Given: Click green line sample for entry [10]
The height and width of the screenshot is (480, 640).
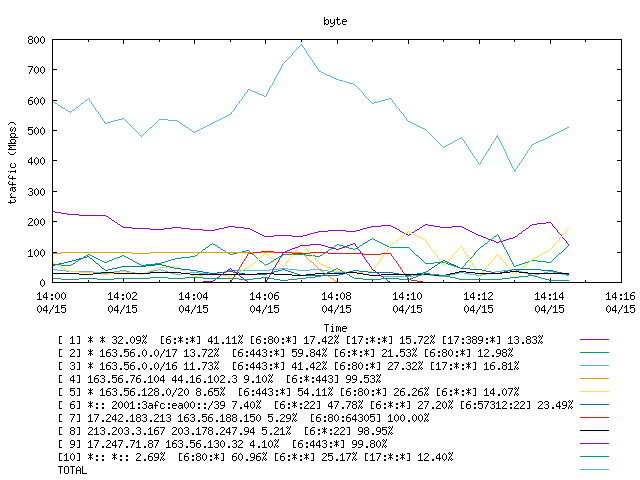Looking at the screenshot, I should [x=594, y=457].
